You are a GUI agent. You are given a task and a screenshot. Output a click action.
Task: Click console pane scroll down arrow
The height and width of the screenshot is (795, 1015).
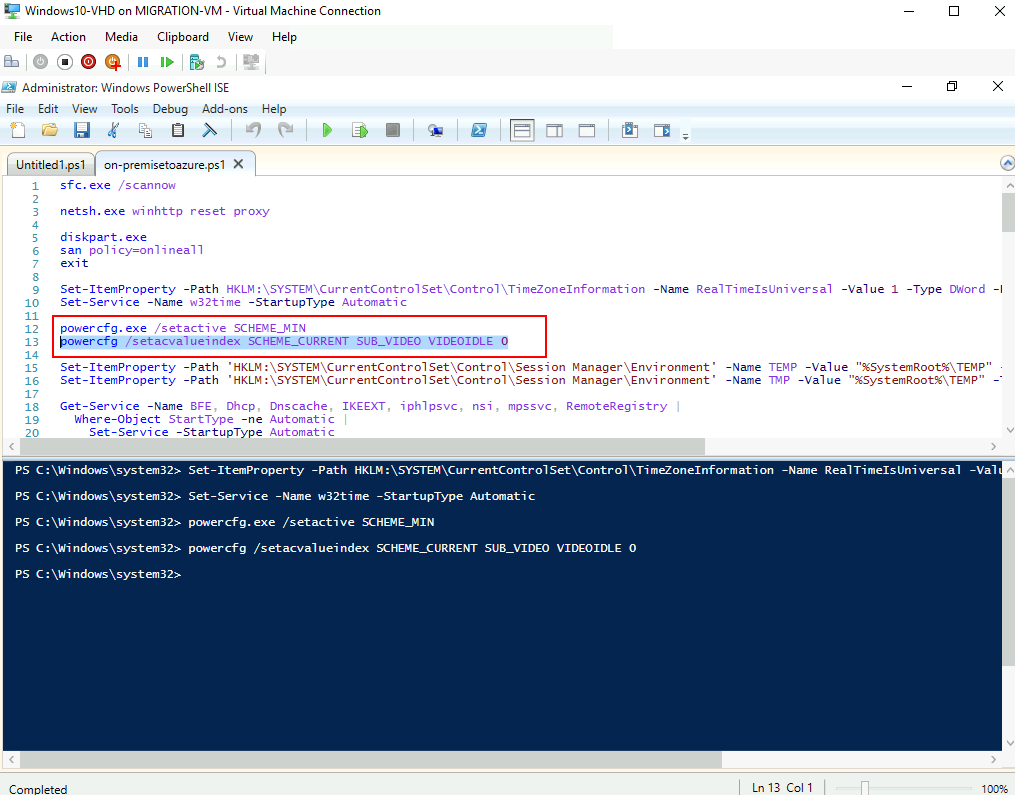point(1008,744)
